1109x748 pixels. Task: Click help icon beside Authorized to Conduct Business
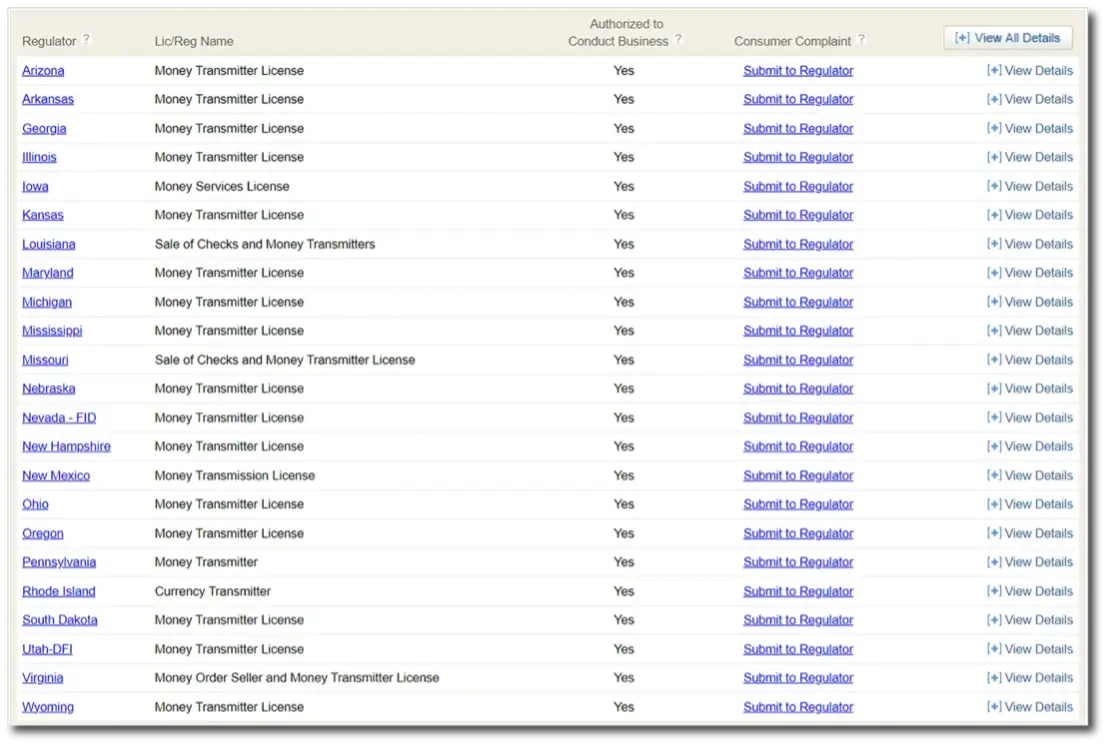[678, 40]
